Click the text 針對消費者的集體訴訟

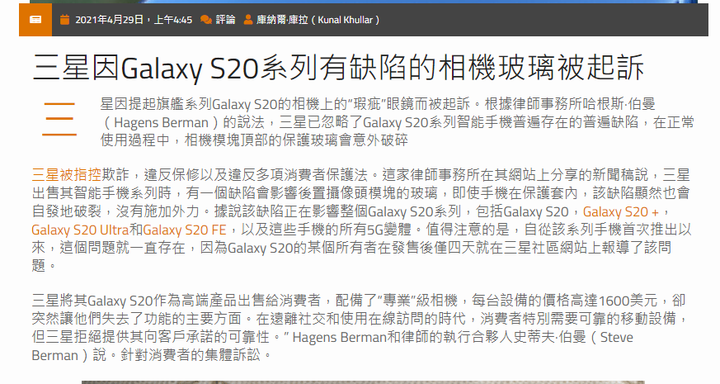click(190, 355)
